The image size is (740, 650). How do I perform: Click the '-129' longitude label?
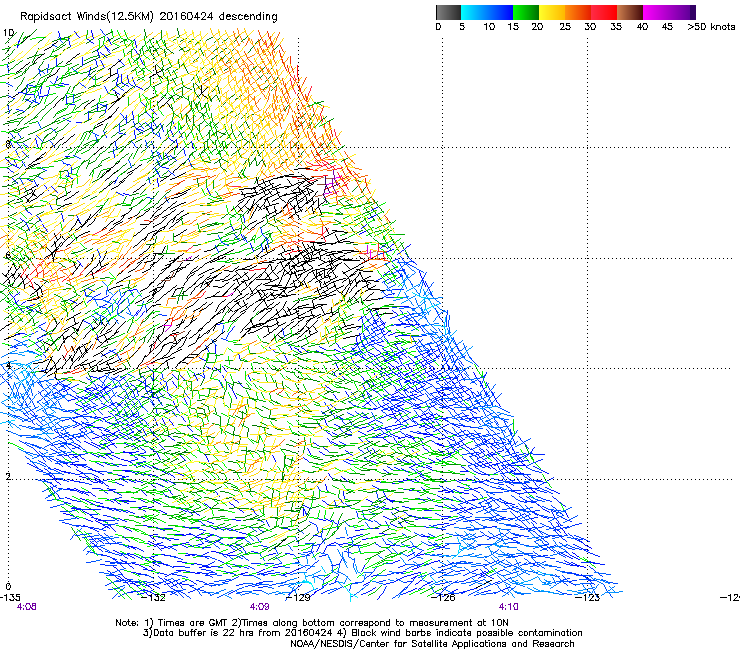pos(299,598)
